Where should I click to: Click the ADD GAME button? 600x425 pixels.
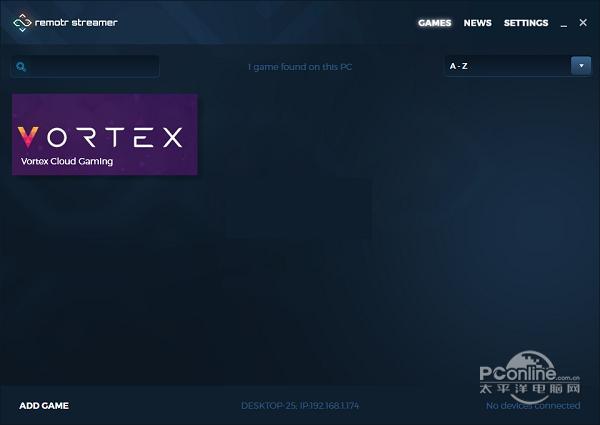coord(44,405)
